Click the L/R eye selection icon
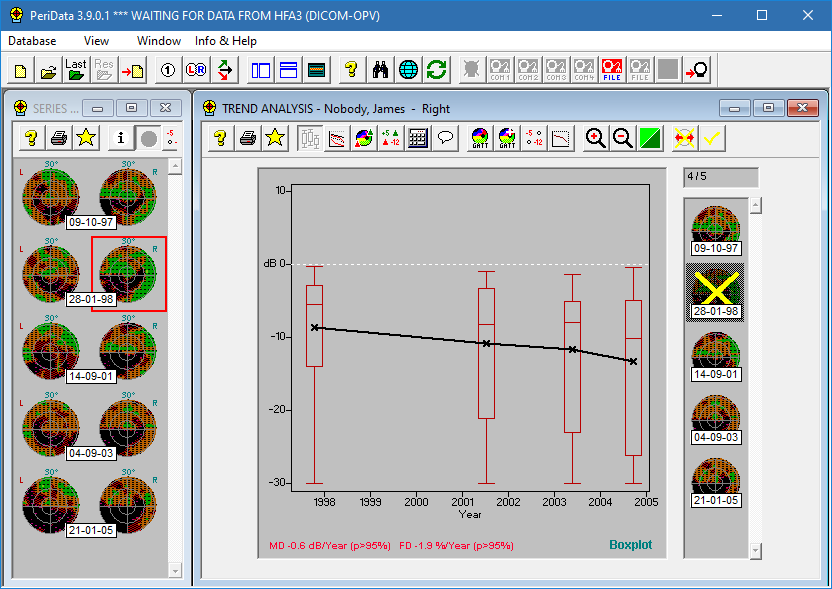Viewport: 832px width, 589px height. pyautogui.click(x=196, y=70)
